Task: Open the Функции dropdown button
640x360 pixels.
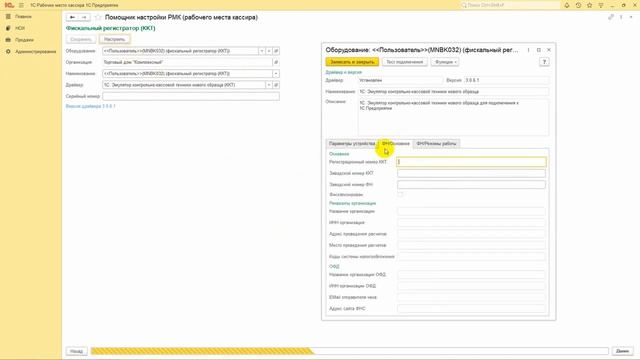Action: (x=445, y=62)
